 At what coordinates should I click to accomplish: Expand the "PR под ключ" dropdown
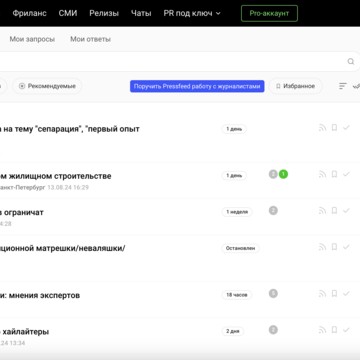point(192,13)
